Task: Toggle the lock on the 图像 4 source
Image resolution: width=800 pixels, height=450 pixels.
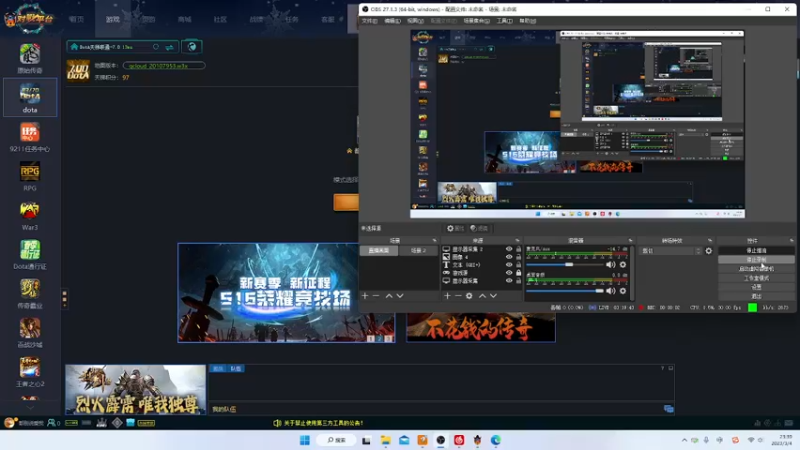Action: click(x=518, y=257)
